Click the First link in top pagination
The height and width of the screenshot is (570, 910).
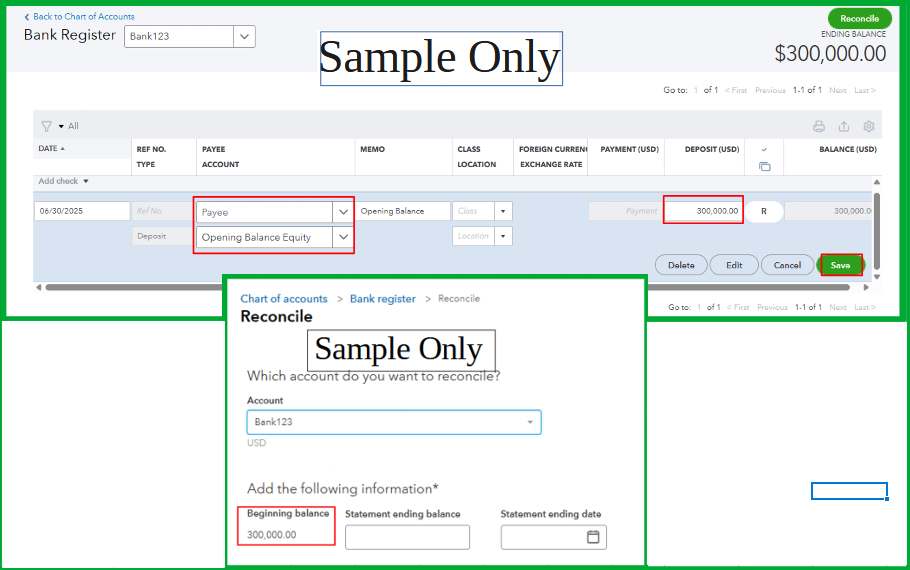point(736,91)
